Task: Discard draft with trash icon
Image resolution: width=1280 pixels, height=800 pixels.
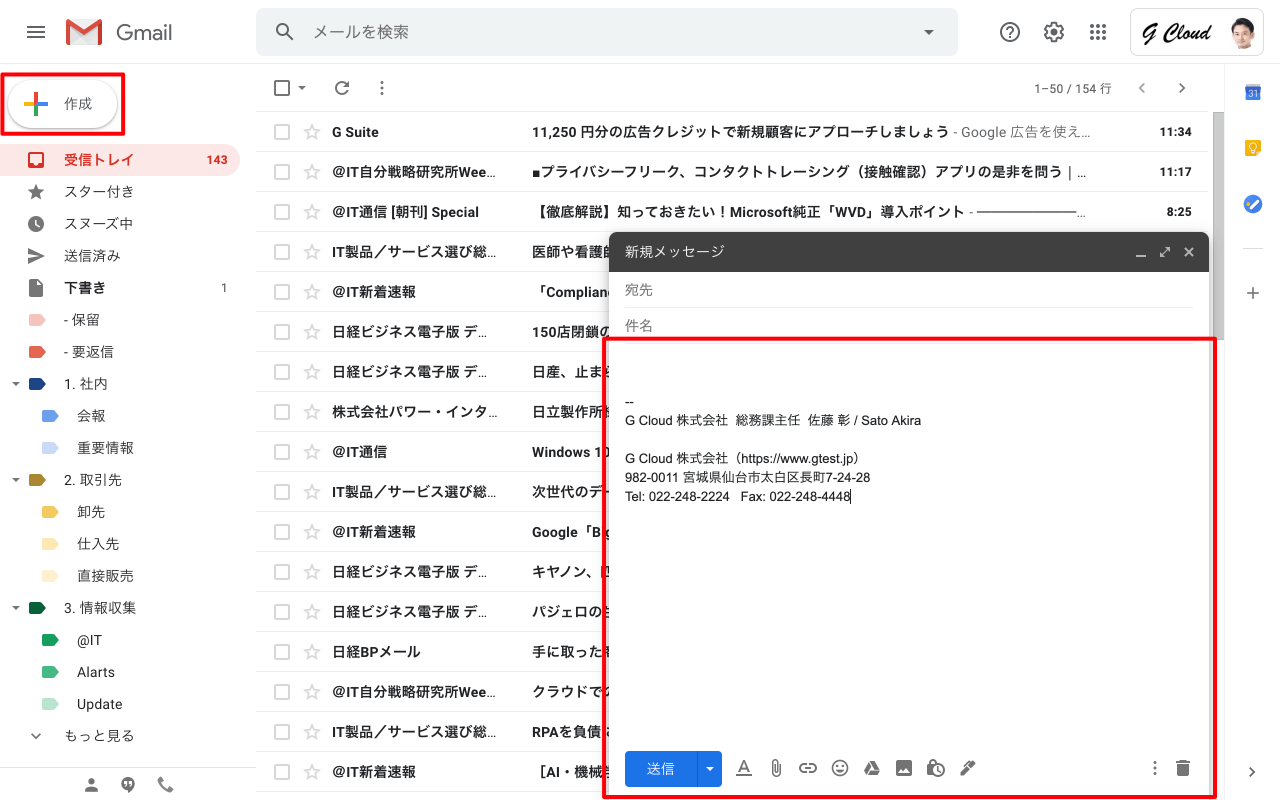Action: click(1183, 768)
